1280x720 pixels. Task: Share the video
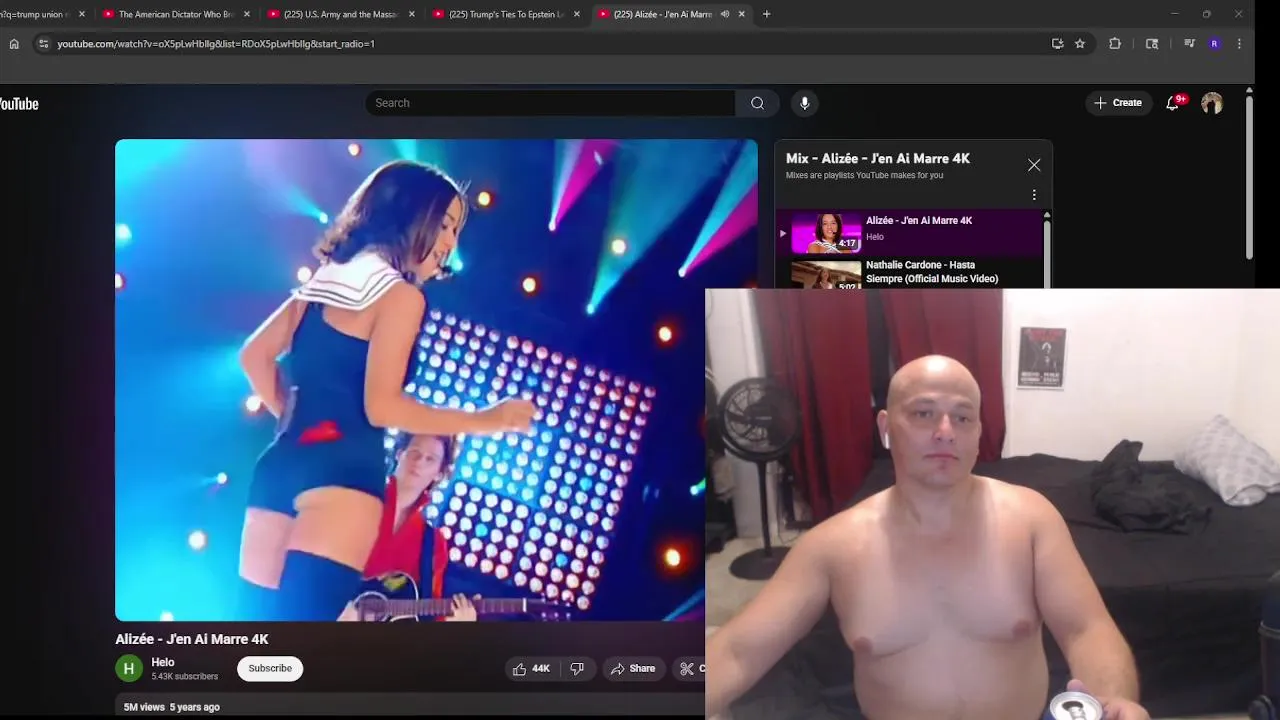633,669
